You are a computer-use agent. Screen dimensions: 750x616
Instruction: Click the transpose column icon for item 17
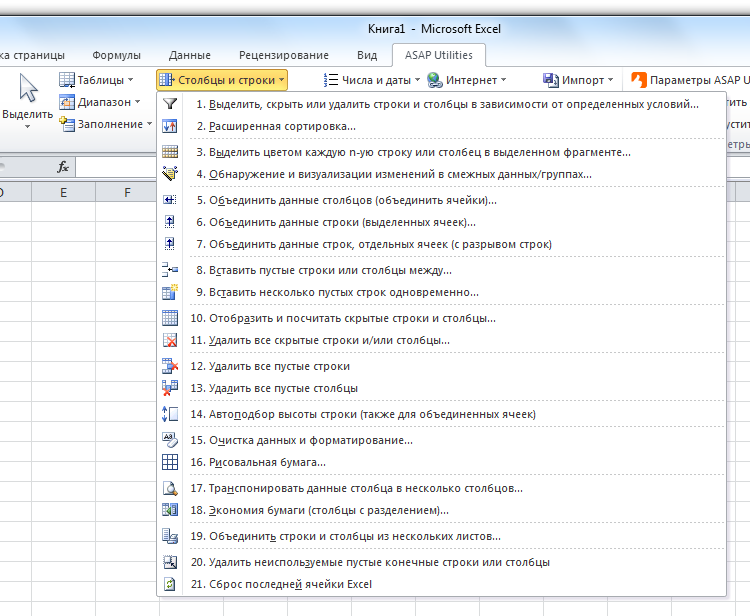pyautogui.click(x=170, y=488)
